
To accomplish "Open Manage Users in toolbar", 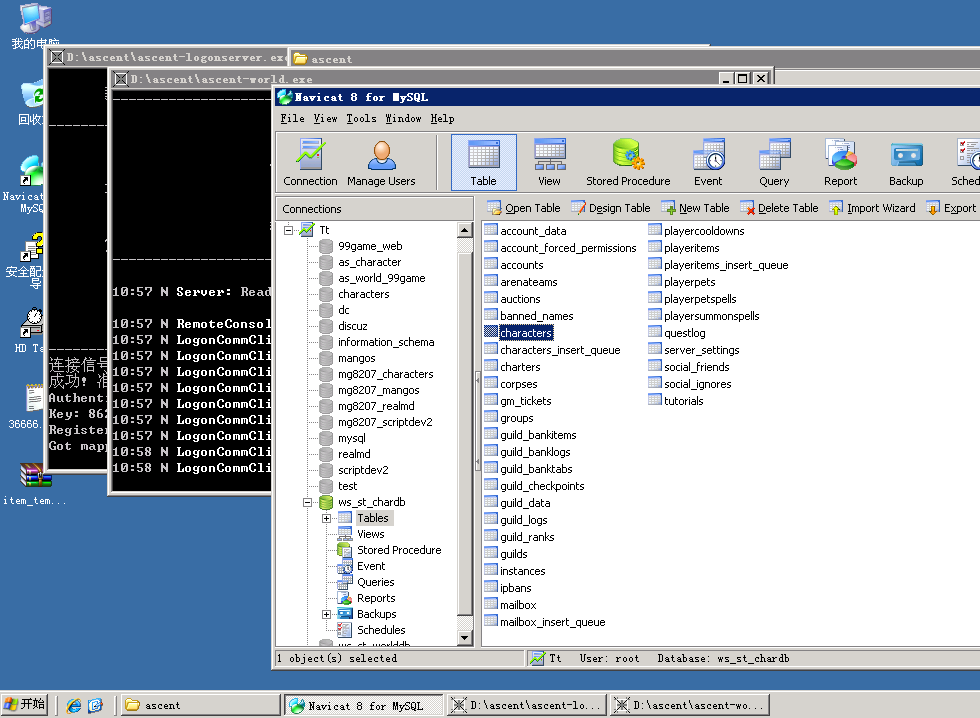I will (381, 162).
